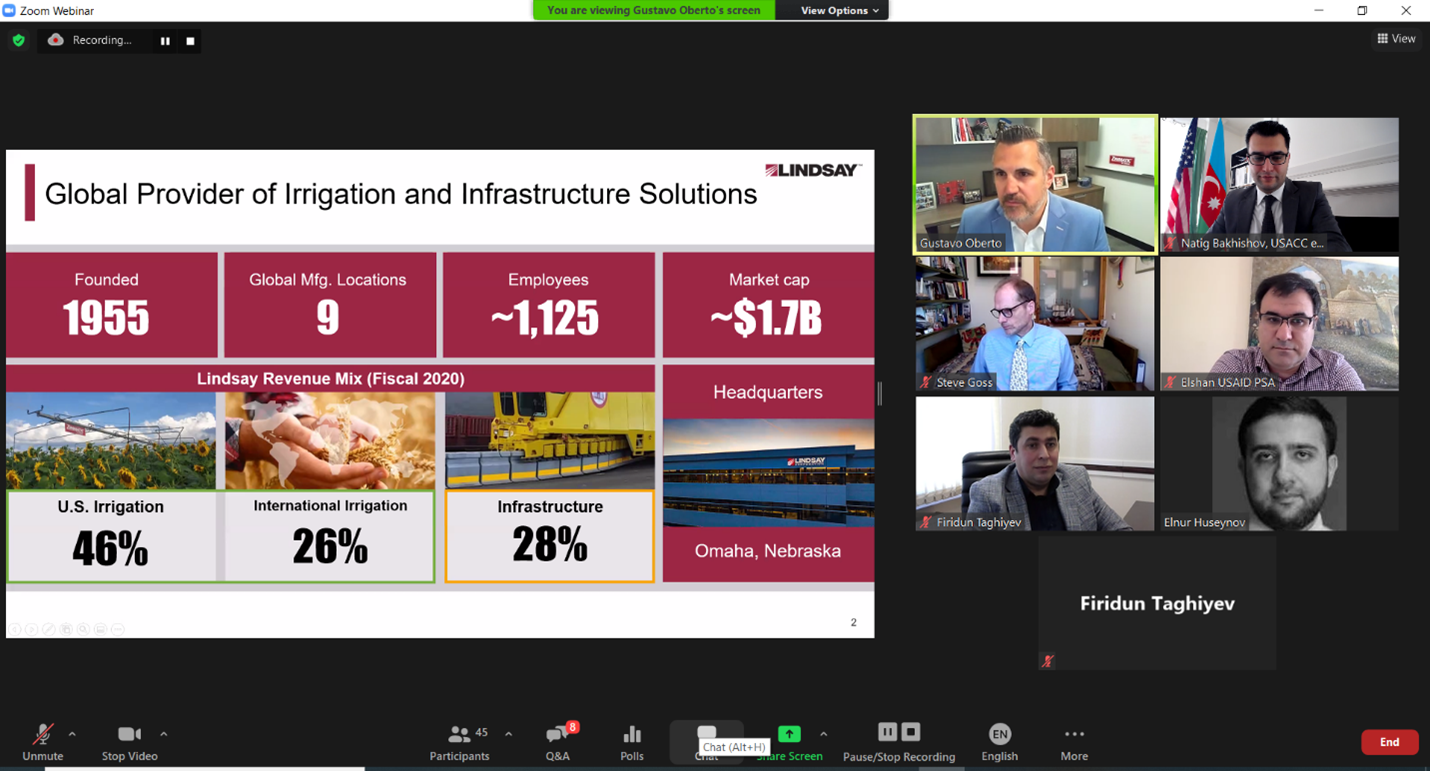Click the slide subtitles control

100,629
